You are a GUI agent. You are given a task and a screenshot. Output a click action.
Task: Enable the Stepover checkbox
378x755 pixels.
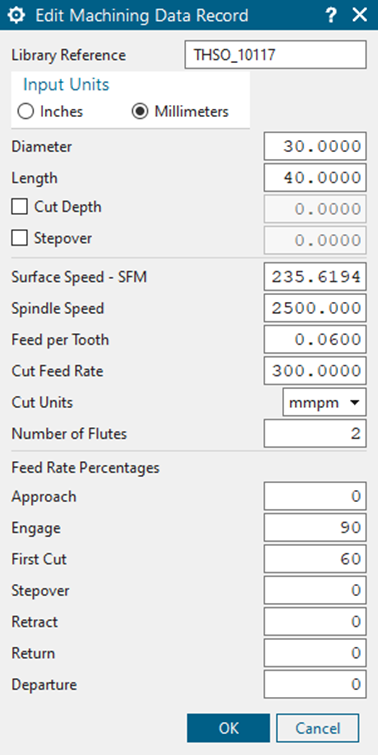20,238
